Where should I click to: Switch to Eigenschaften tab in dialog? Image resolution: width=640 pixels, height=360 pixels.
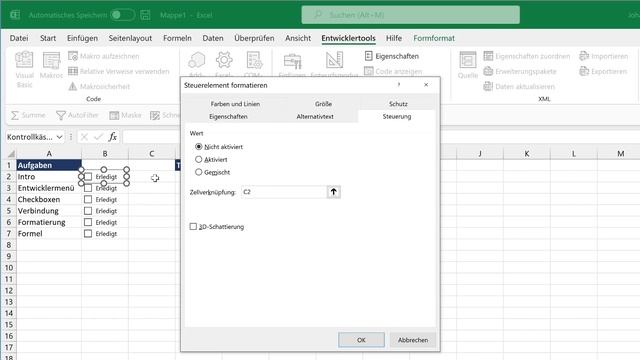pyautogui.click(x=228, y=117)
